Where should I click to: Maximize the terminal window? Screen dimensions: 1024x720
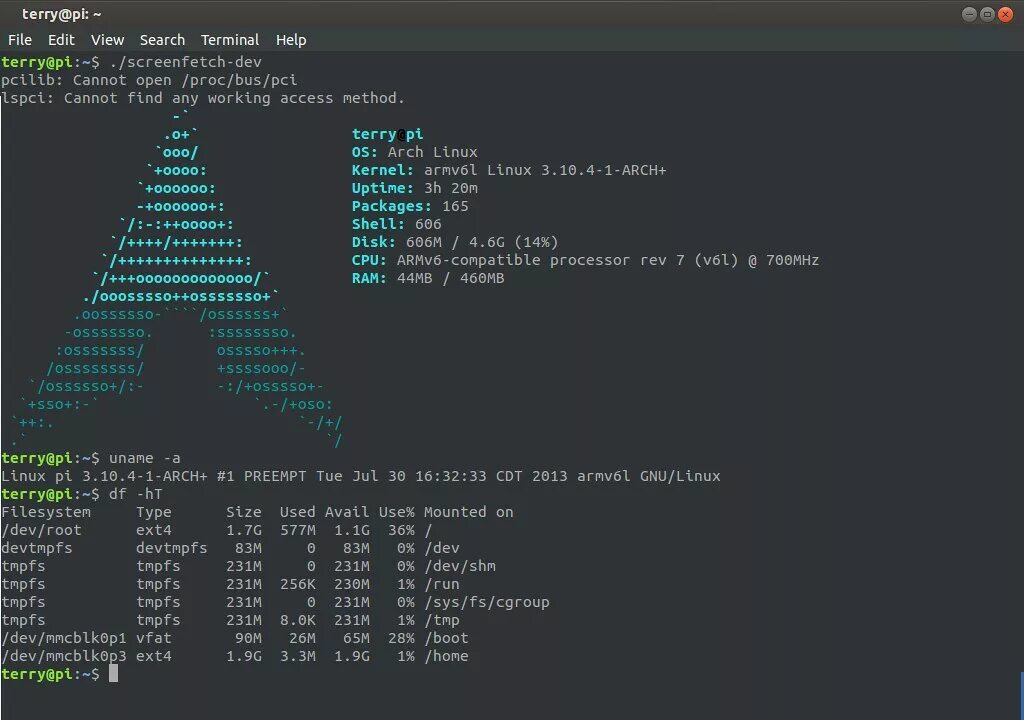987,14
